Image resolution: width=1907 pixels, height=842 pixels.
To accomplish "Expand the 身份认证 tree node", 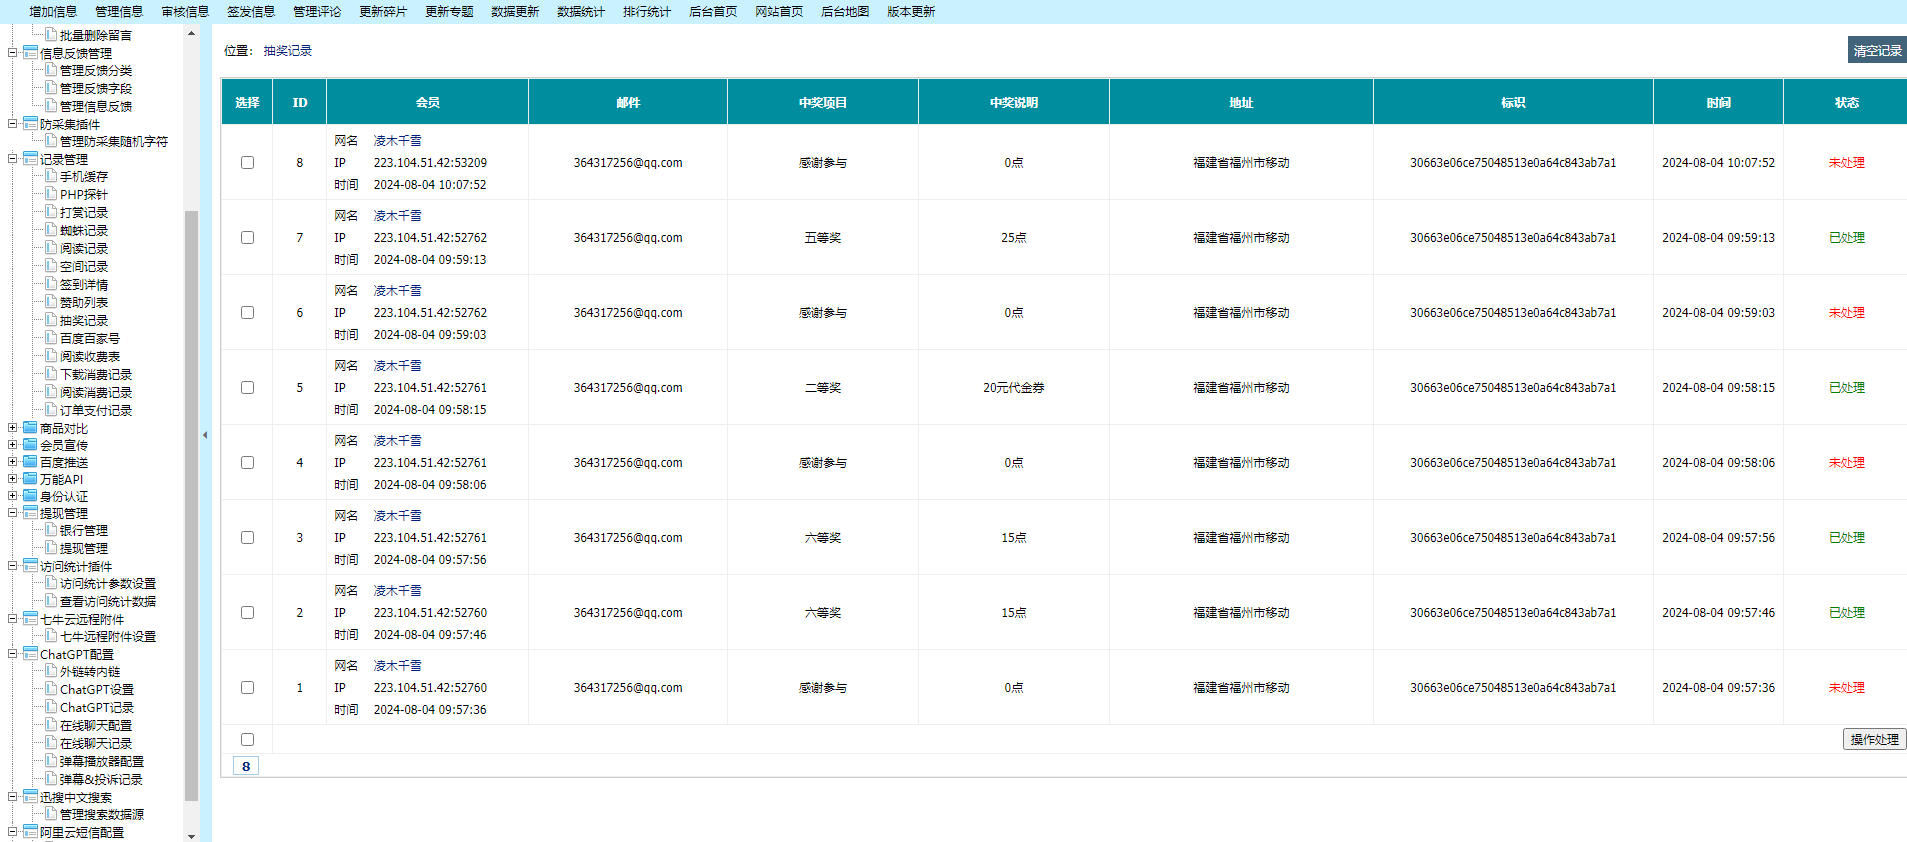I will click(x=13, y=496).
